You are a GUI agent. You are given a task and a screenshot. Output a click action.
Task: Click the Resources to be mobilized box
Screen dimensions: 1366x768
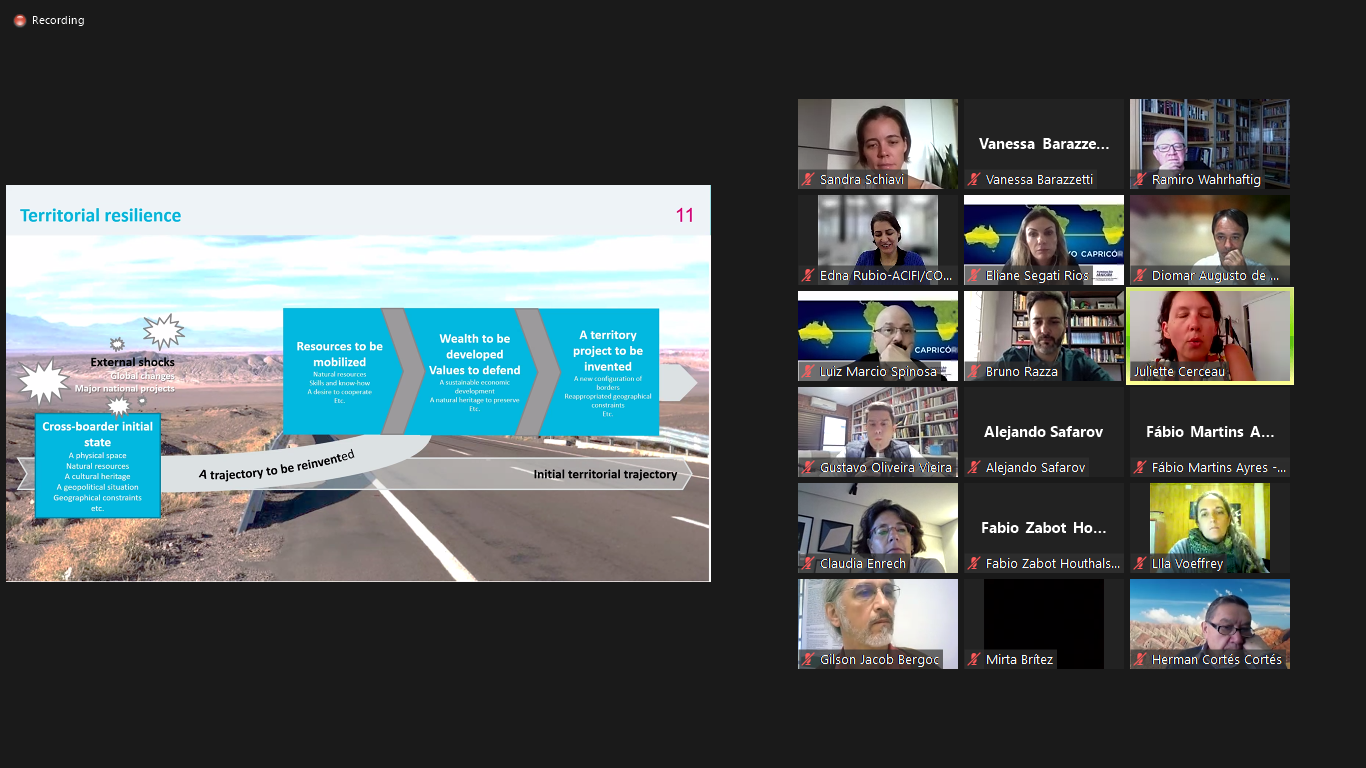click(339, 371)
